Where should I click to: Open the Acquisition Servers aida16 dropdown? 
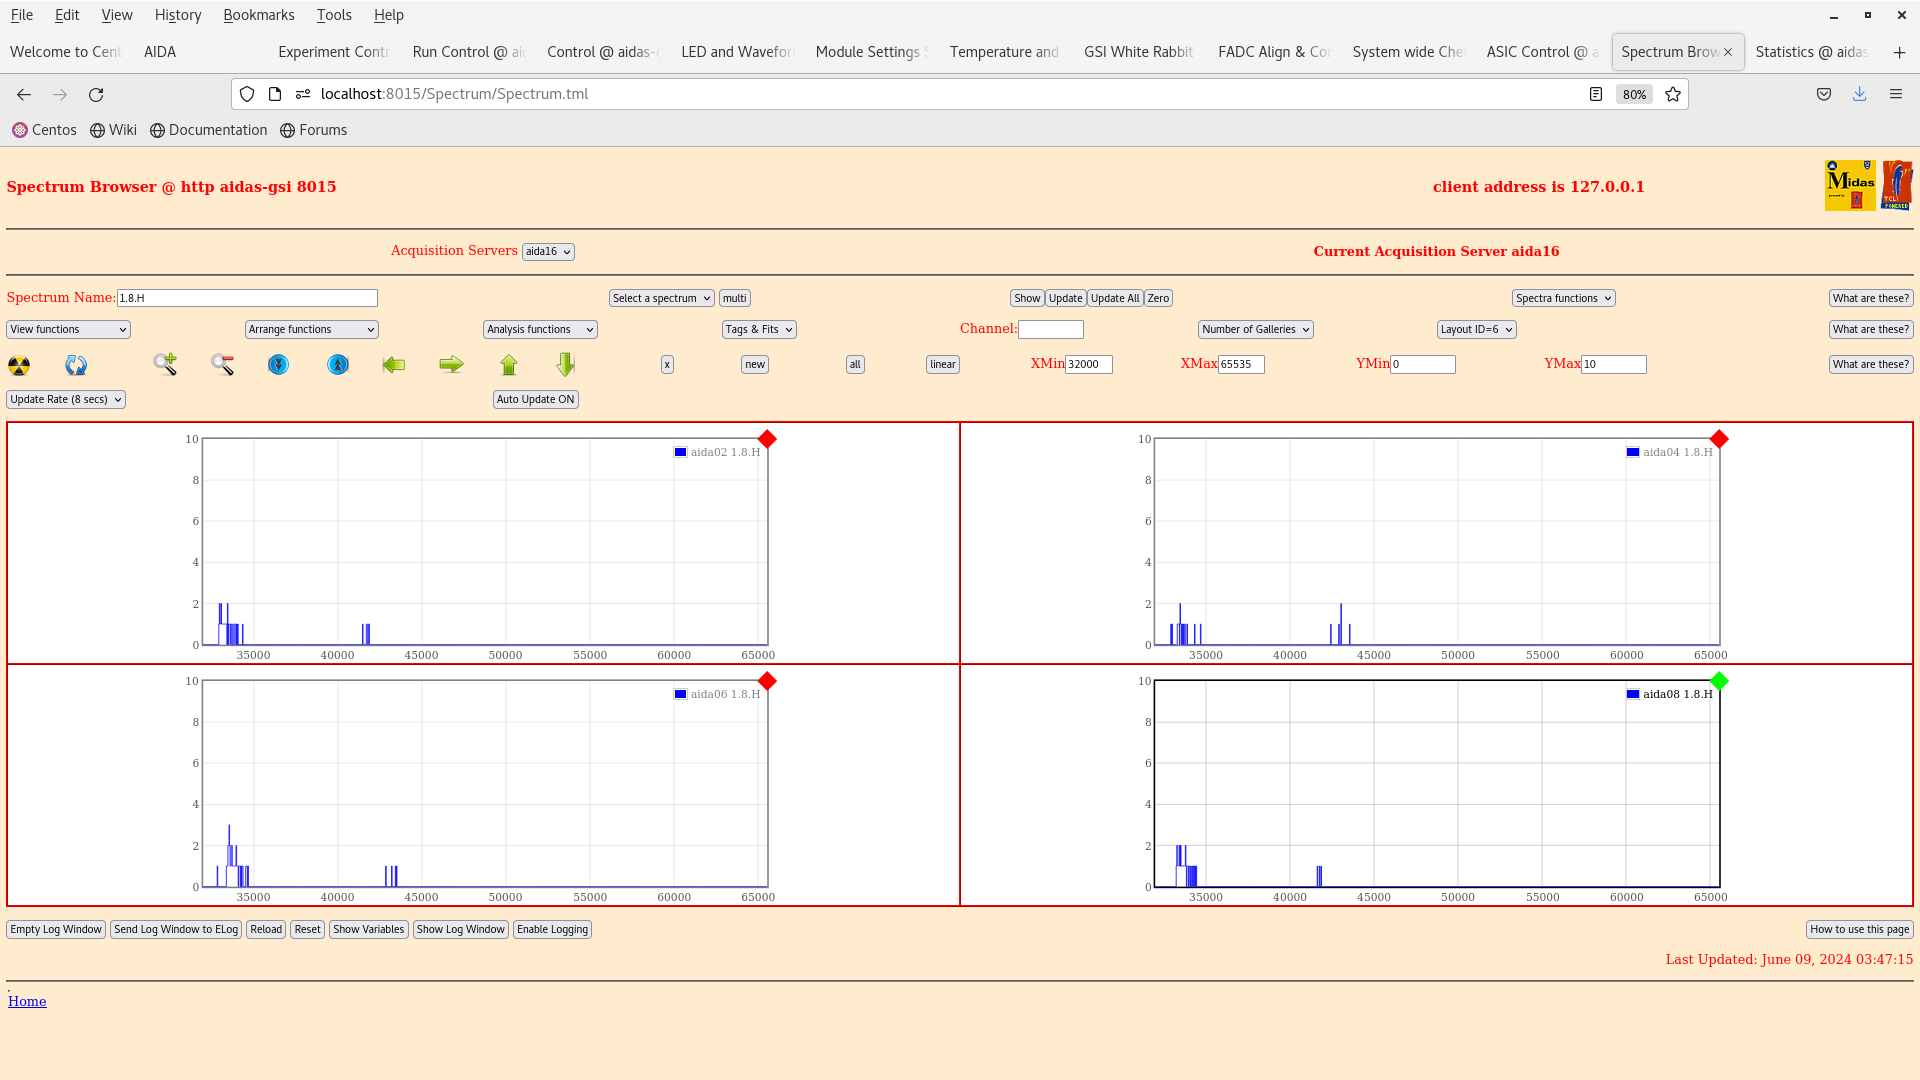[548, 252]
